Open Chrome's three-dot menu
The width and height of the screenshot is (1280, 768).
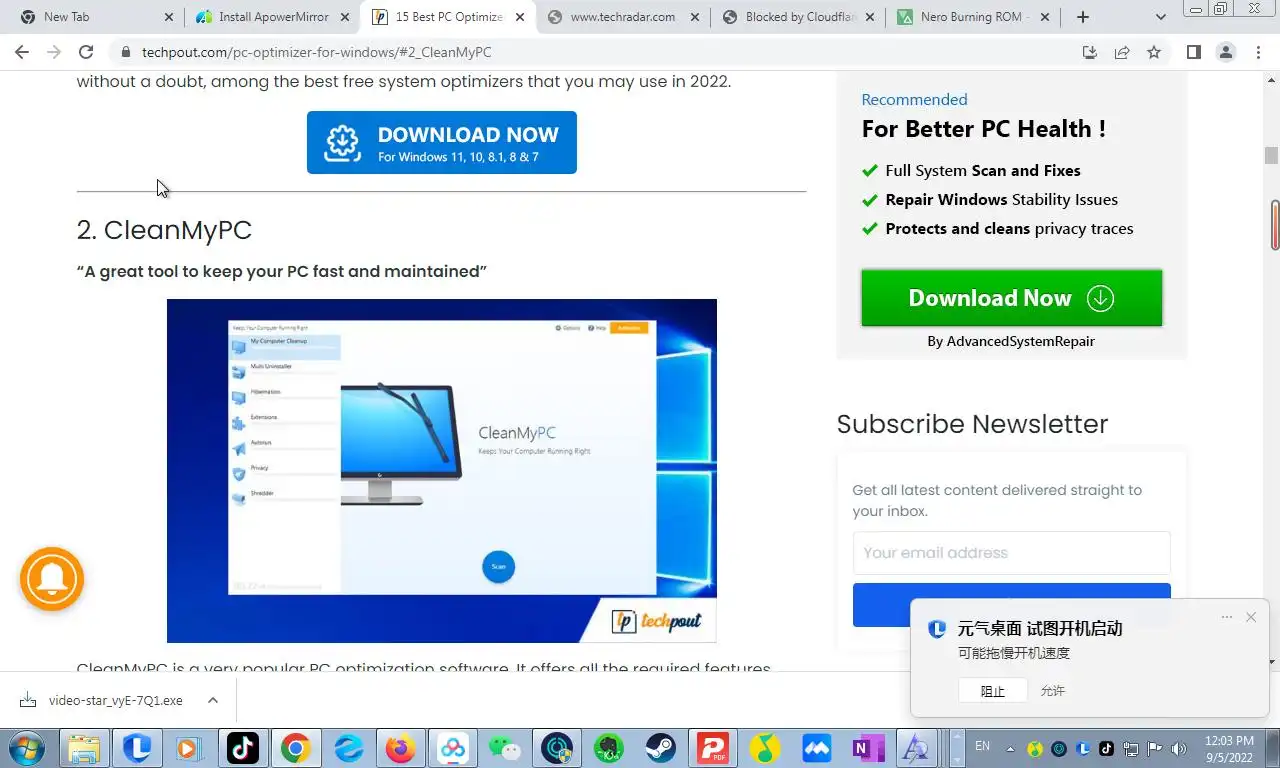tap(1258, 52)
